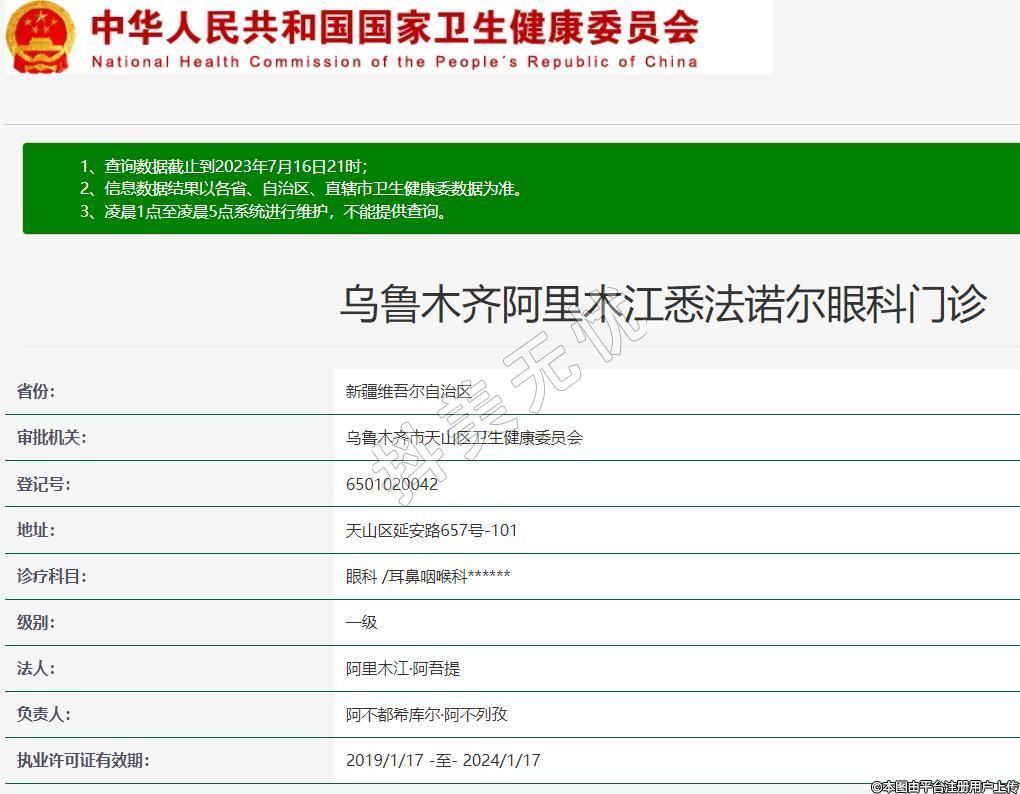Click the second notice line about 卫生健康委数据
This screenshot has width=1020, height=794.
(x=301, y=188)
